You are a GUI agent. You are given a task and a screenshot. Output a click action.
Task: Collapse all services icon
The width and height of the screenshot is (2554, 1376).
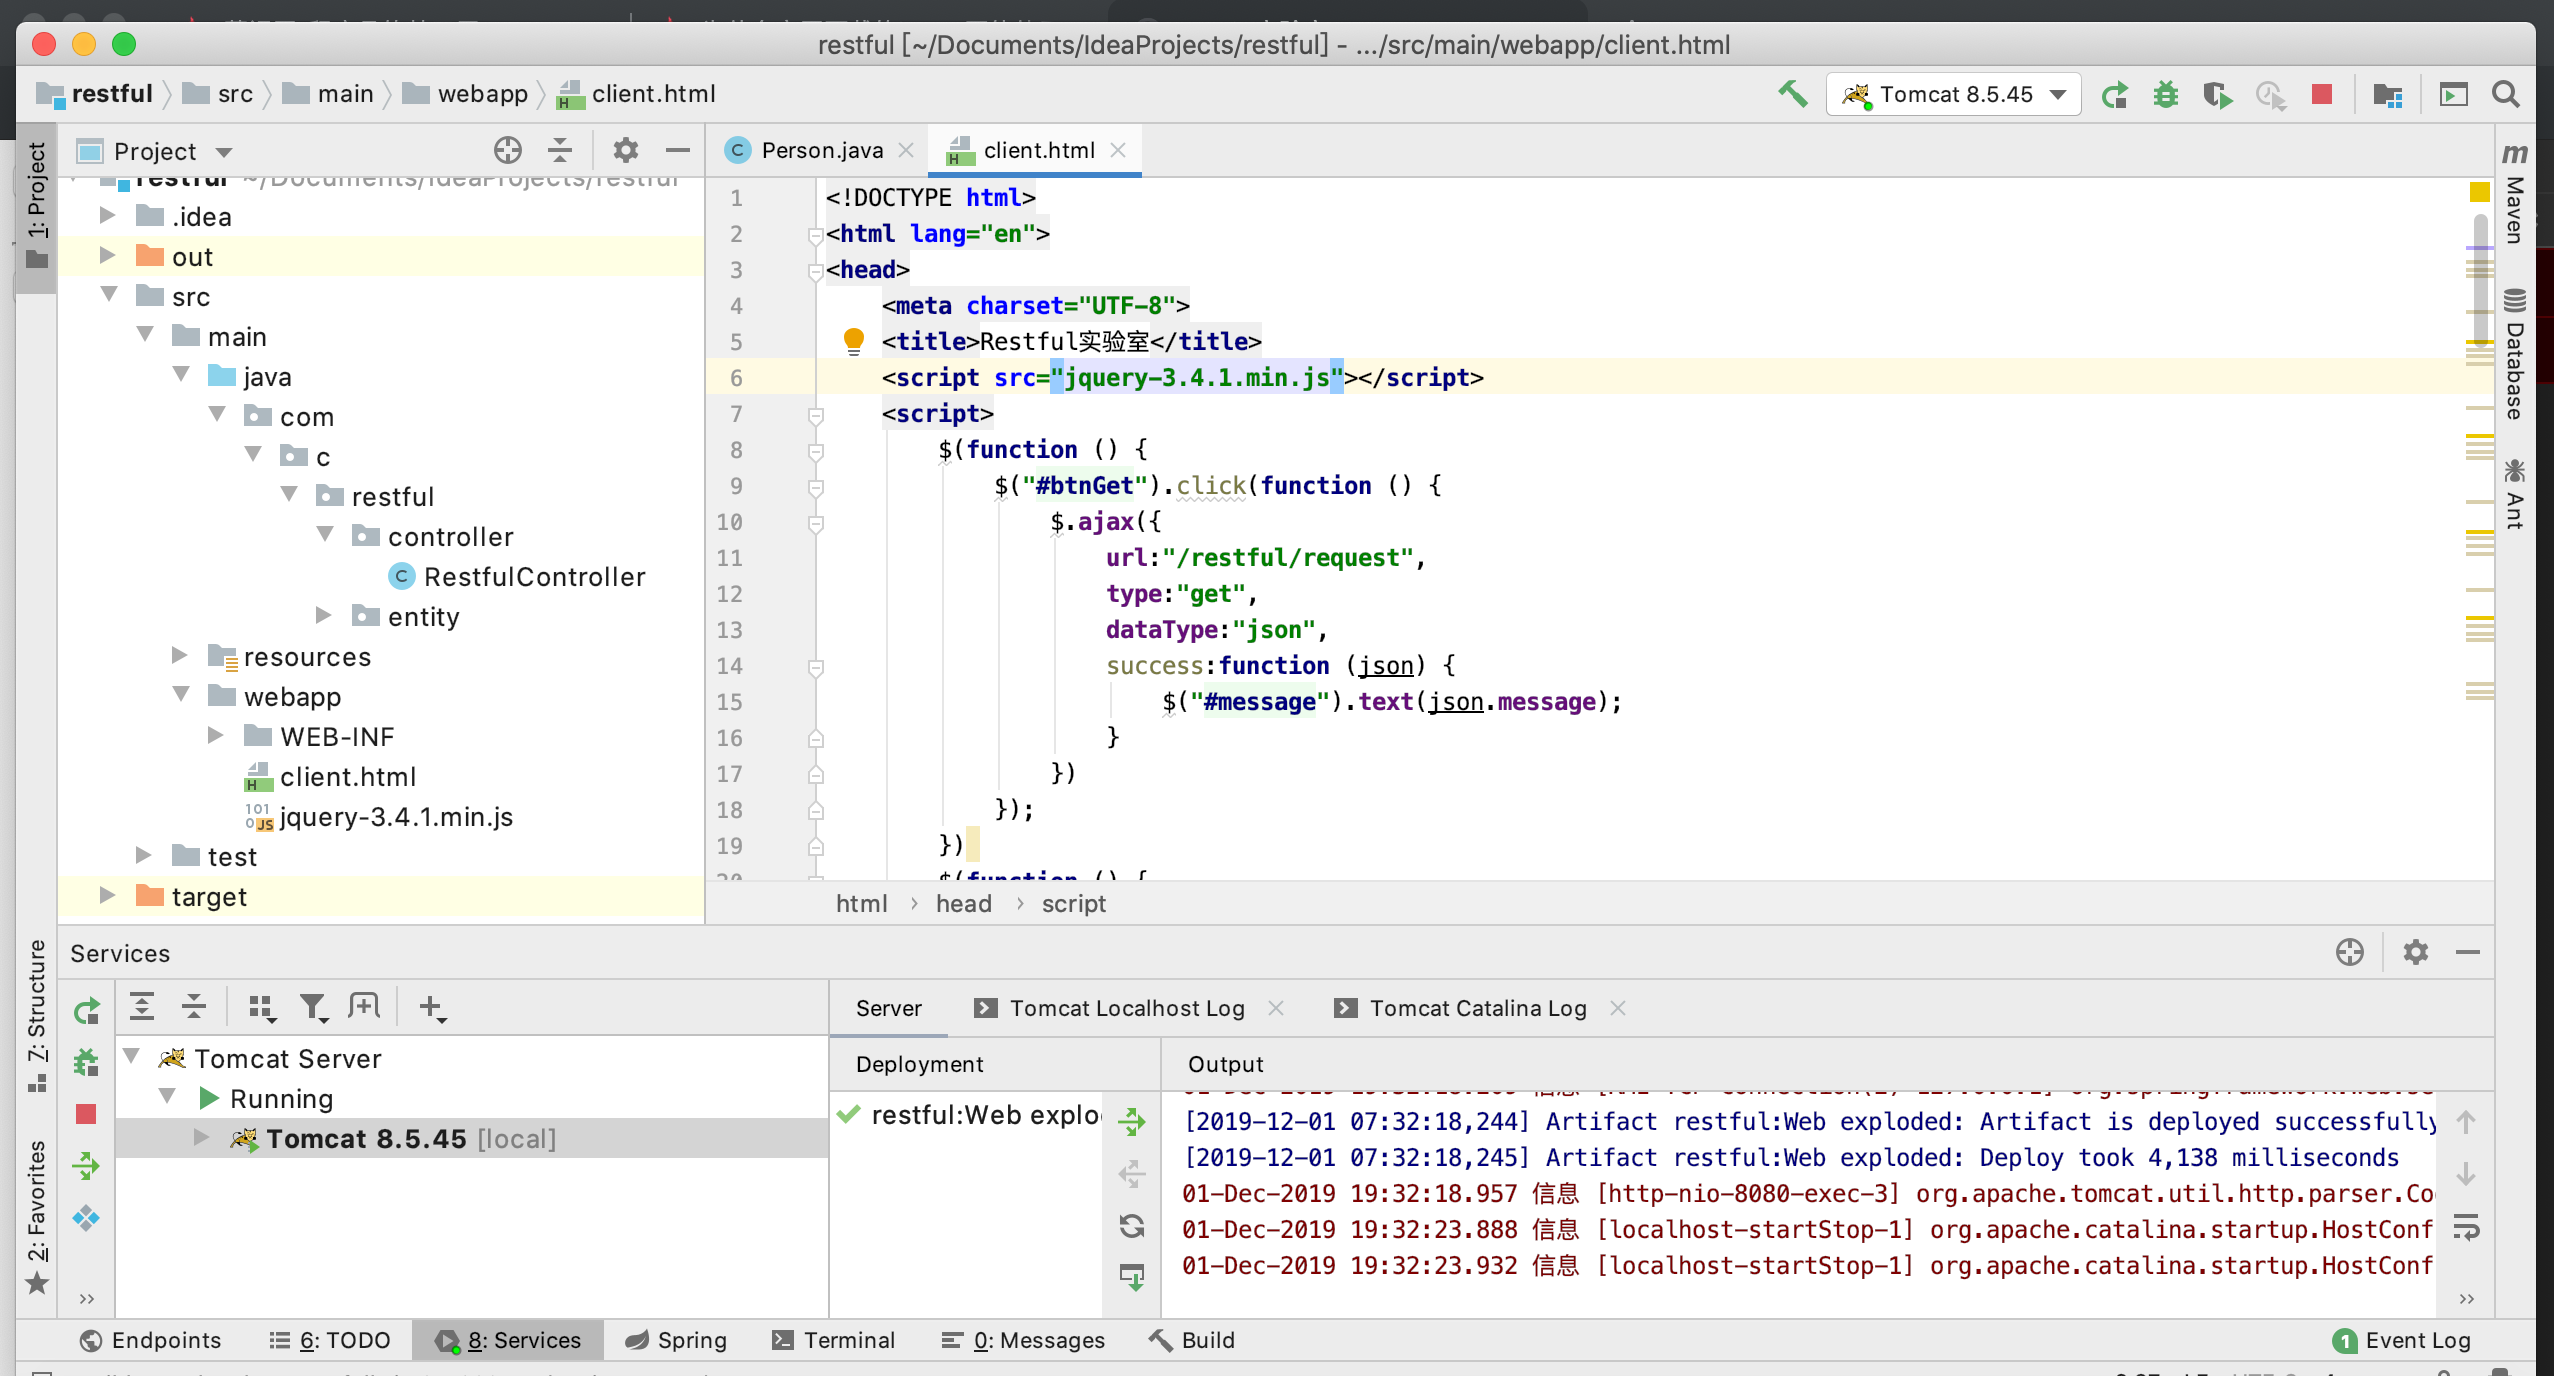(194, 1007)
